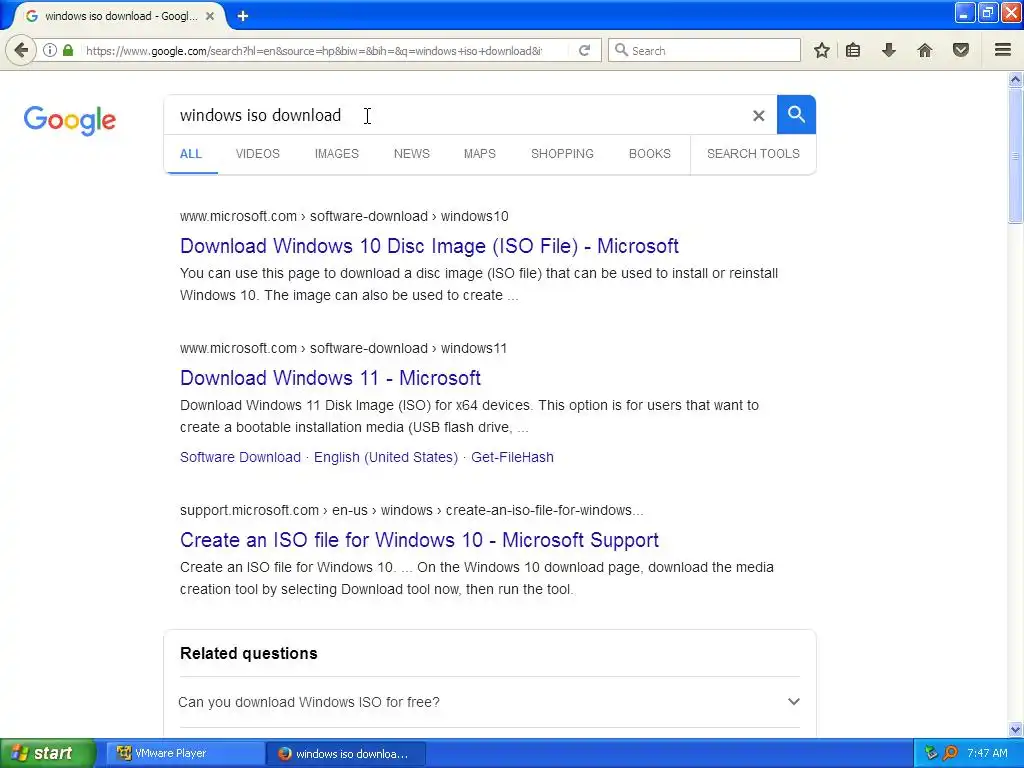This screenshot has height=768, width=1024.
Task: Open SEARCH TOOLS options
Action: point(753,154)
